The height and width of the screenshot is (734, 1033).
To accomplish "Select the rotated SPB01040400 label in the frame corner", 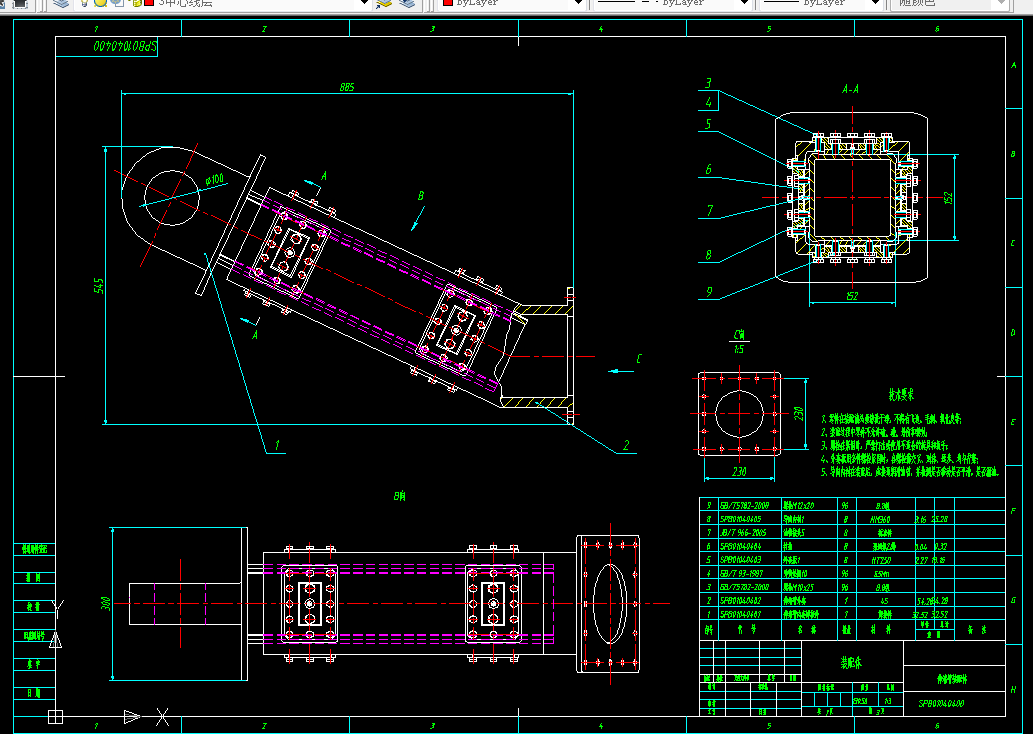I will point(125,46).
